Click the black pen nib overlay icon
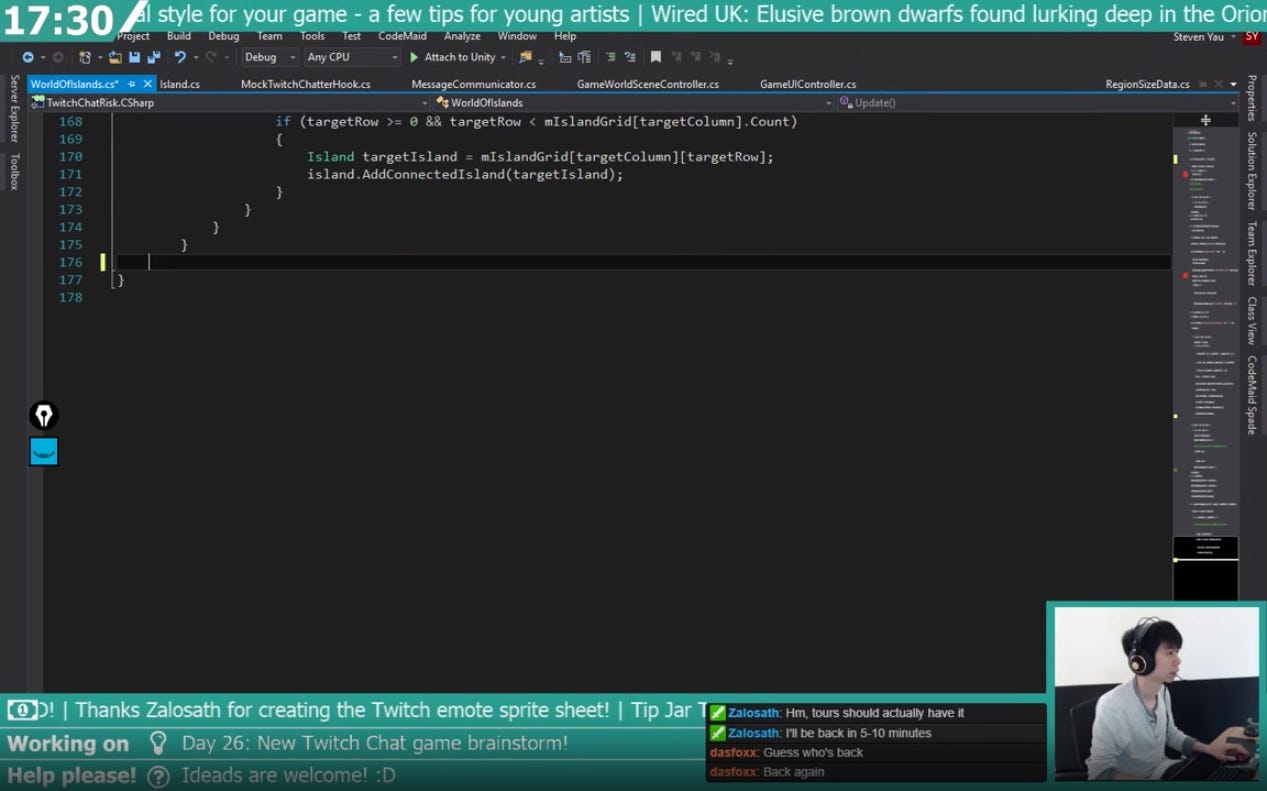 [x=44, y=415]
